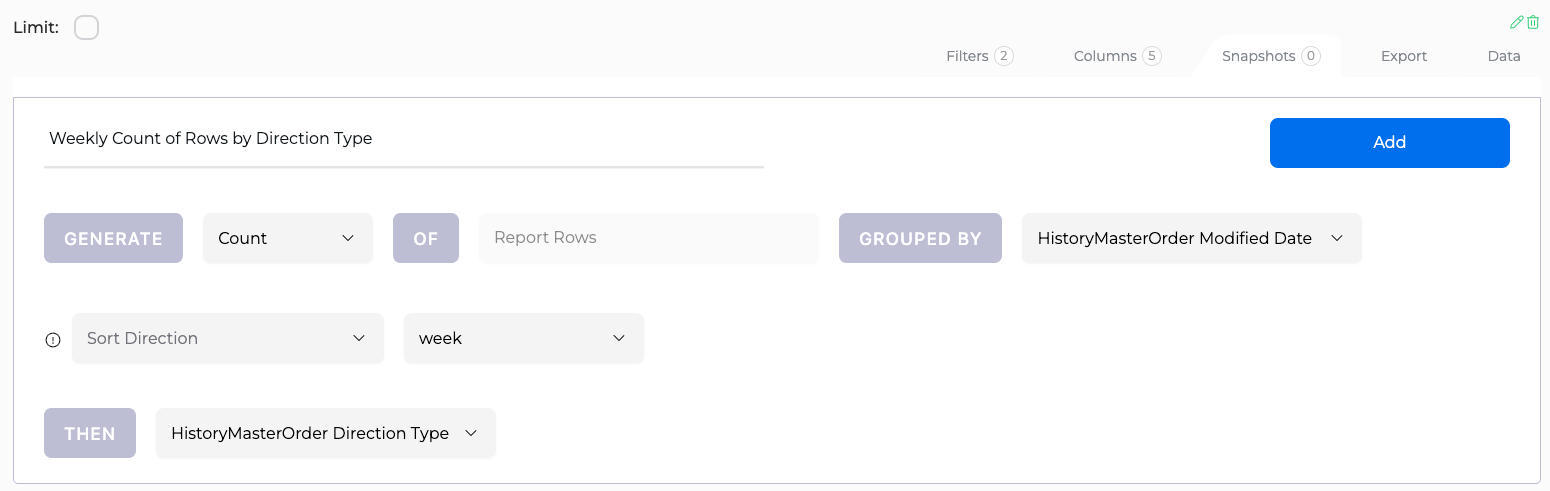
Task: Click the THEN label block
Action: tap(90, 433)
